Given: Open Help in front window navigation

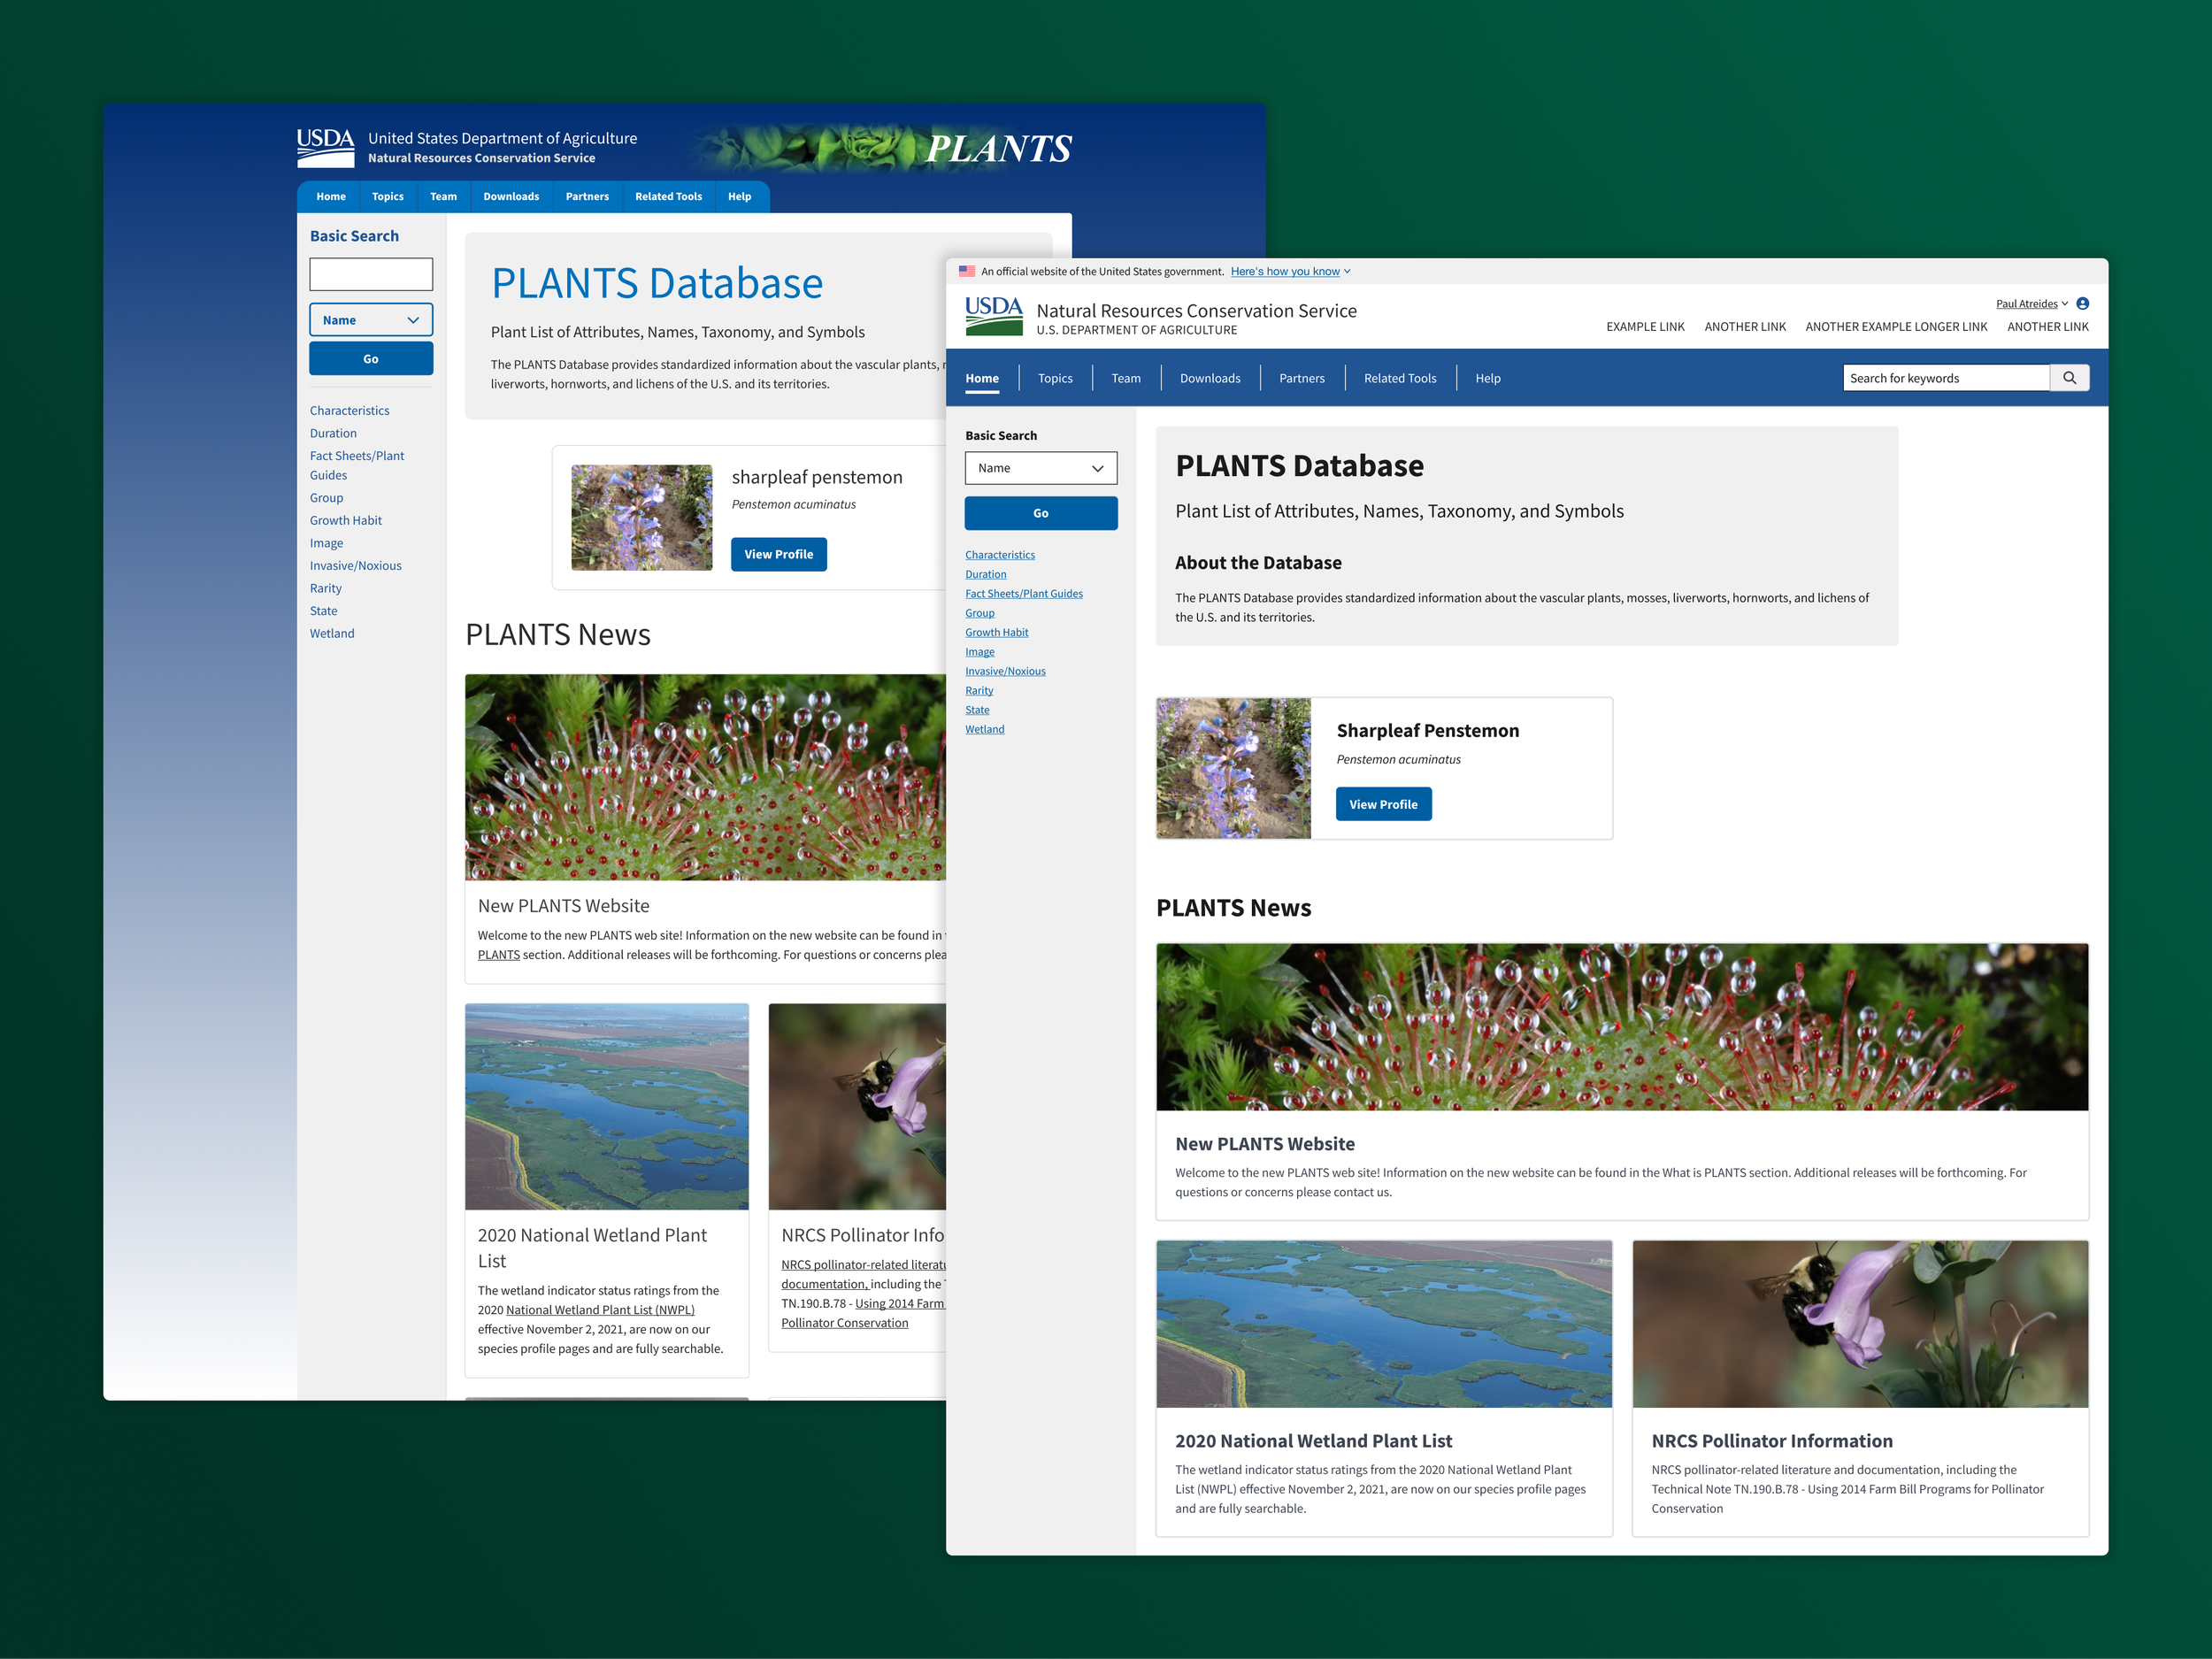Looking at the screenshot, I should tap(1488, 378).
